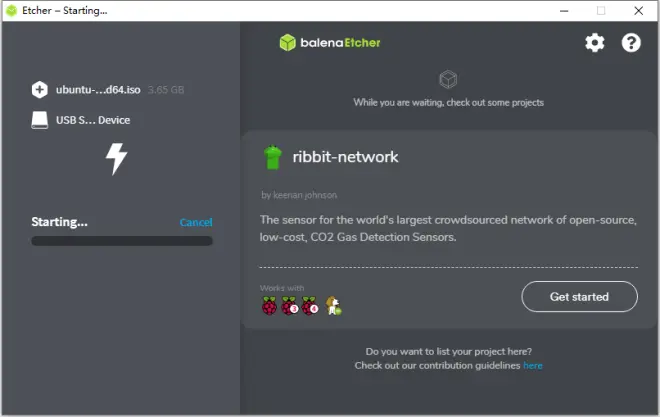660x417 pixels.
Task: Click the Raspberry Pi 4 icon
Action: tap(310, 306)
